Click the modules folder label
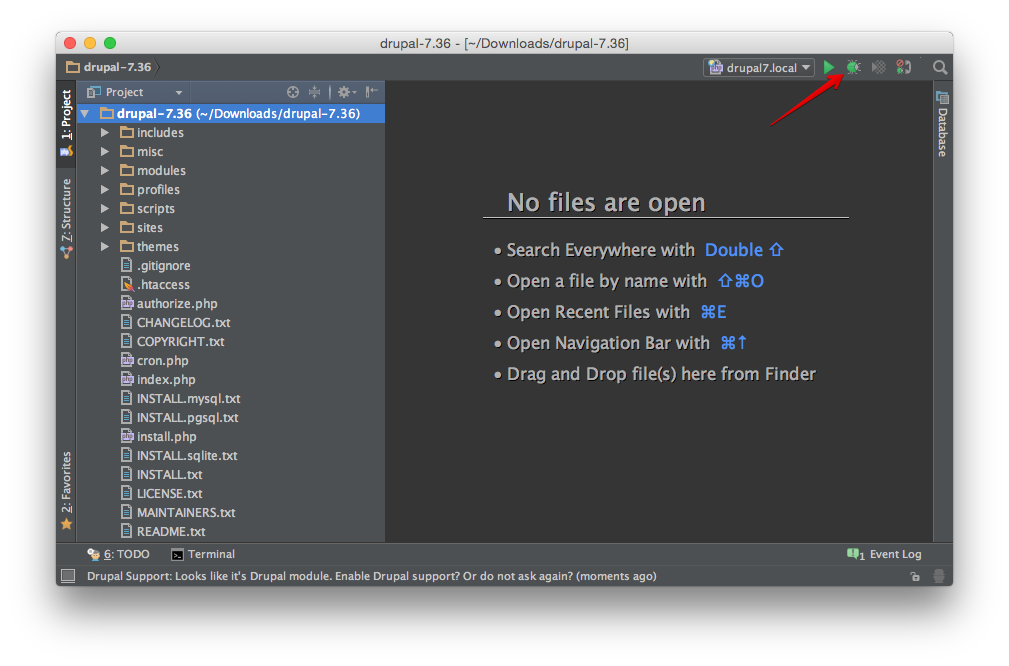The width and height of the screenshot is (1009, 666). tap(161, 171)
